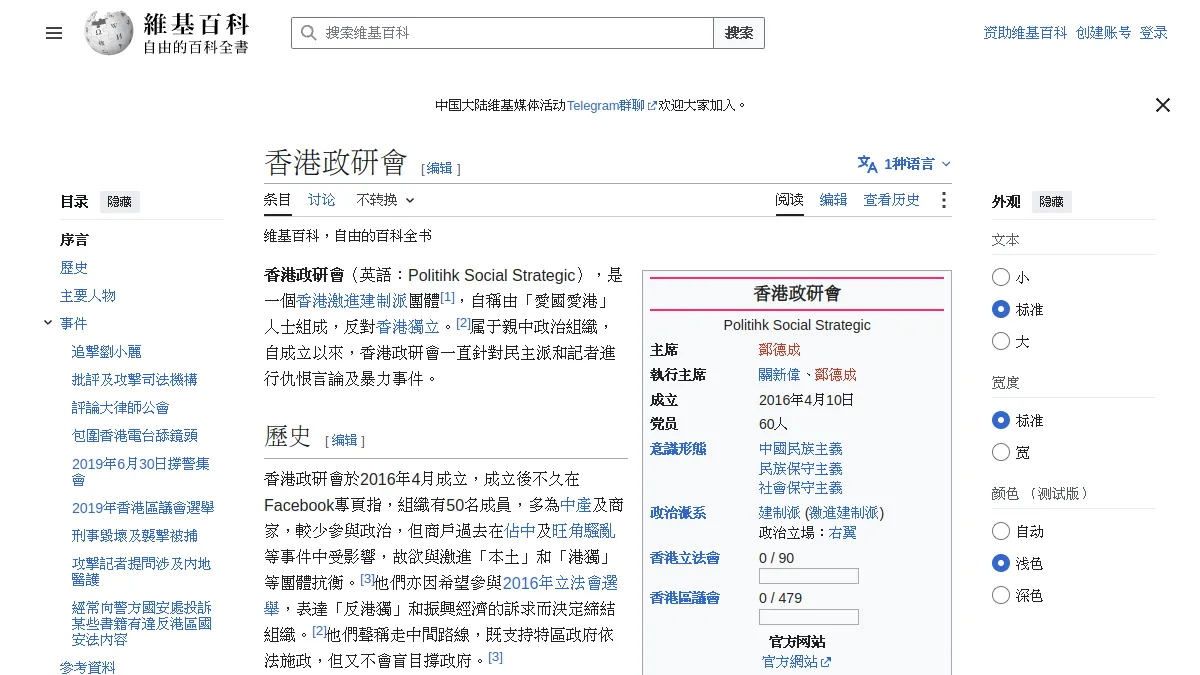Open the 香港獨立 article link
The width and height of the screenshot is (1200, 675).
pyautogui.click(x=408, y=326)
